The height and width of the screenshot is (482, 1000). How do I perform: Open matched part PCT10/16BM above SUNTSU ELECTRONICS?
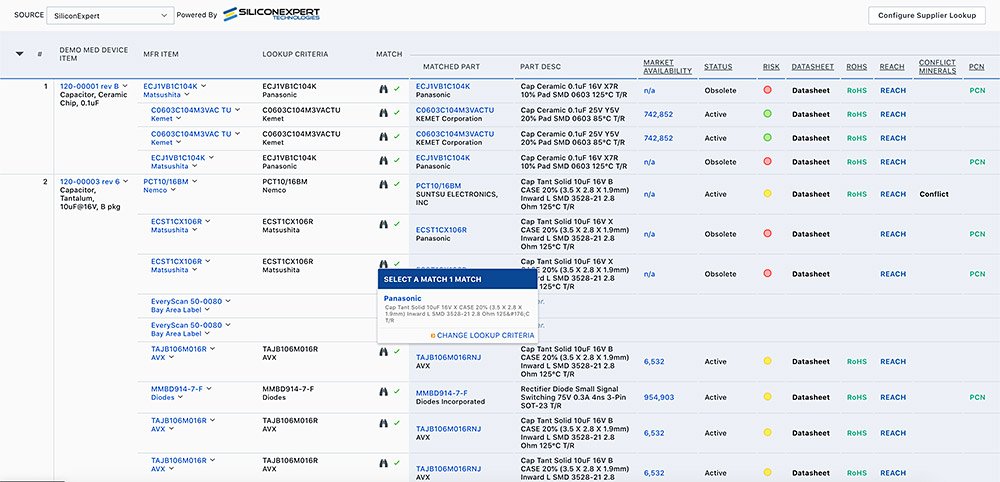click(438, 186)
